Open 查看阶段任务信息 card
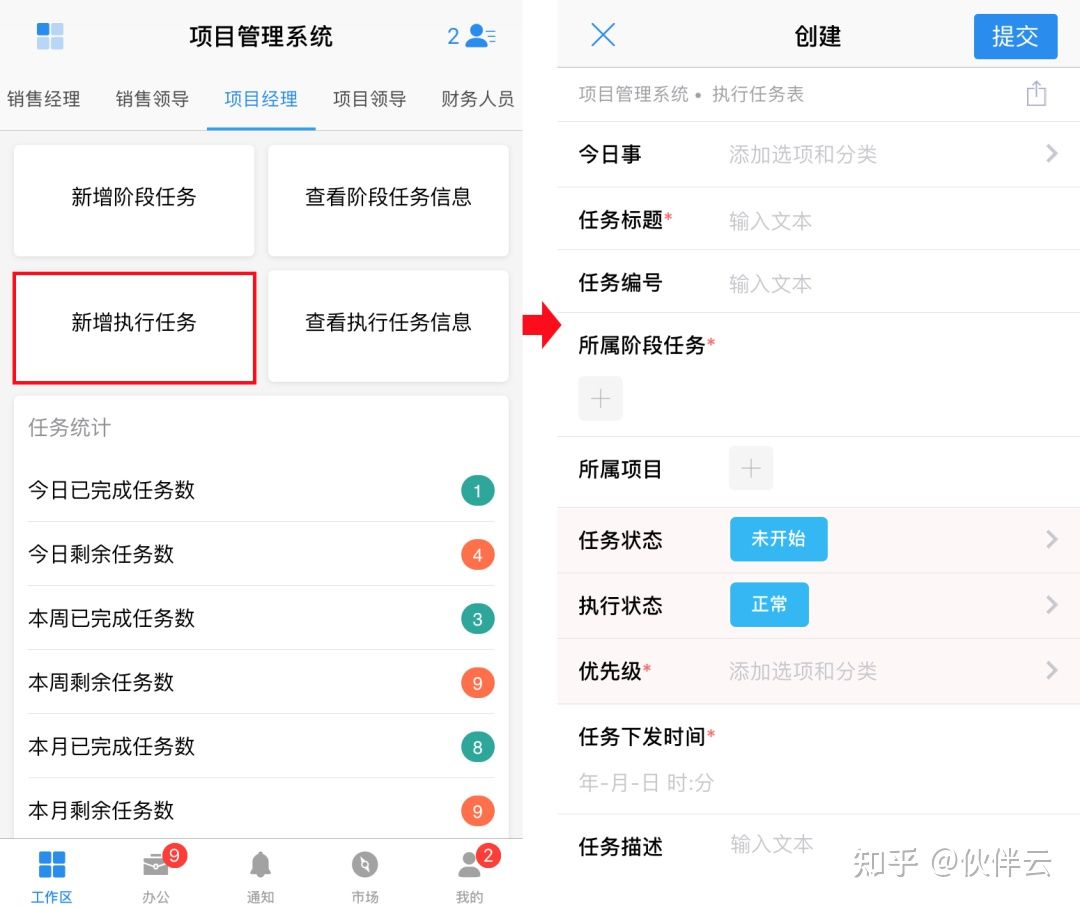1080x907 pixels. pyautogui.click(x=388, y=200)
